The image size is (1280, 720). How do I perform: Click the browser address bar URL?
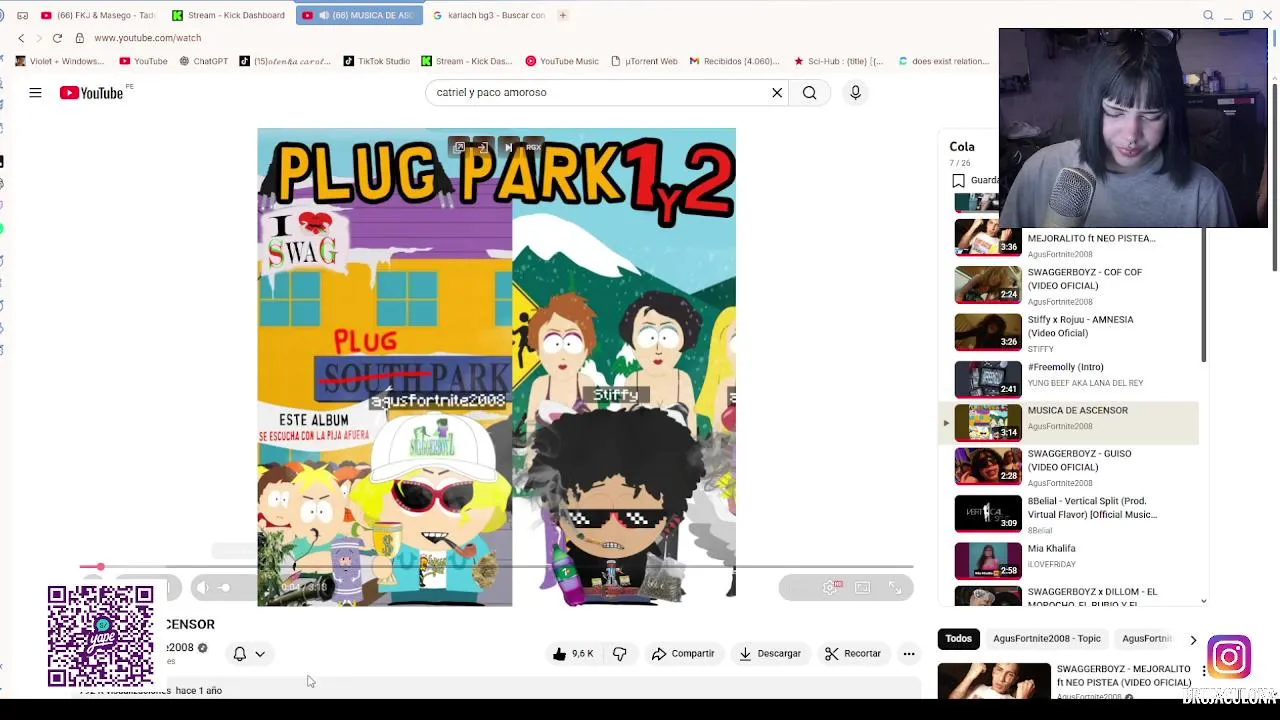(148, 38)
